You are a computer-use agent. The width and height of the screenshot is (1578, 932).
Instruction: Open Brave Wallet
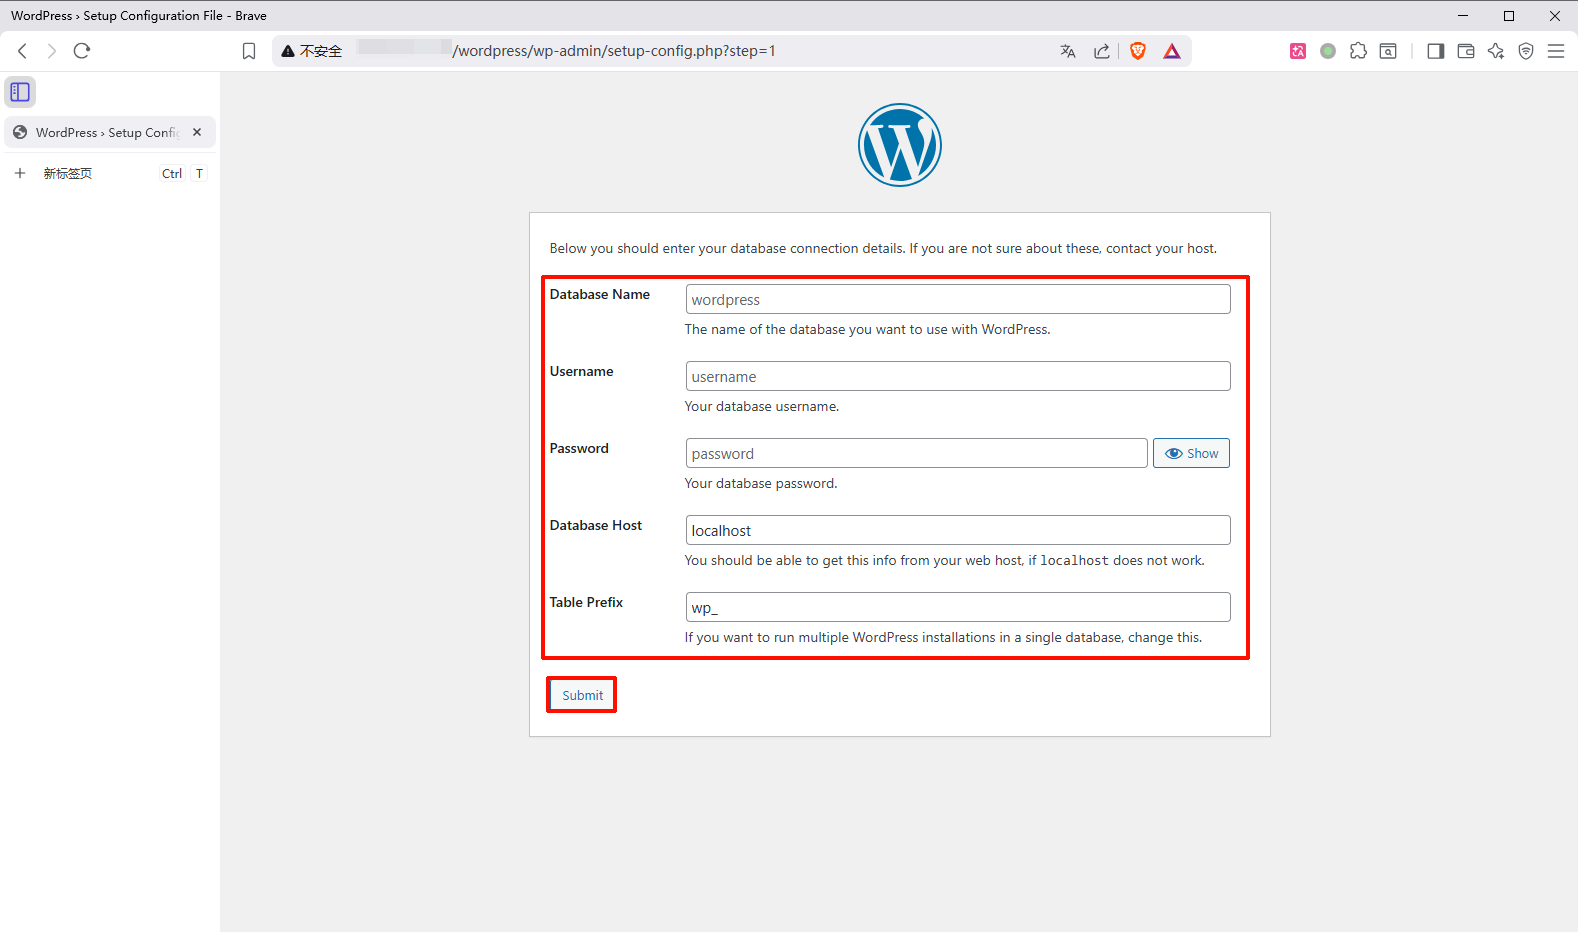pos(1466,51)
